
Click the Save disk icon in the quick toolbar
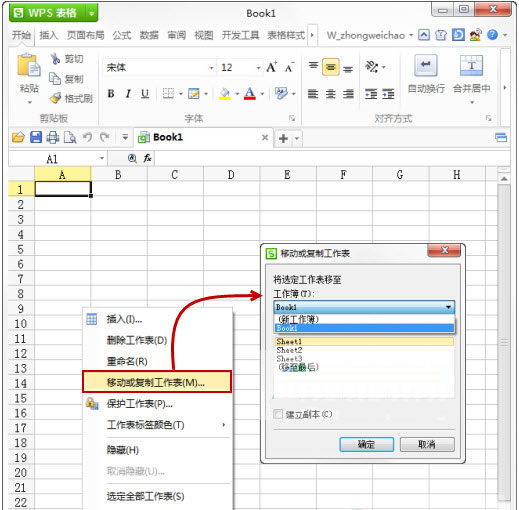tap(36, 137)
